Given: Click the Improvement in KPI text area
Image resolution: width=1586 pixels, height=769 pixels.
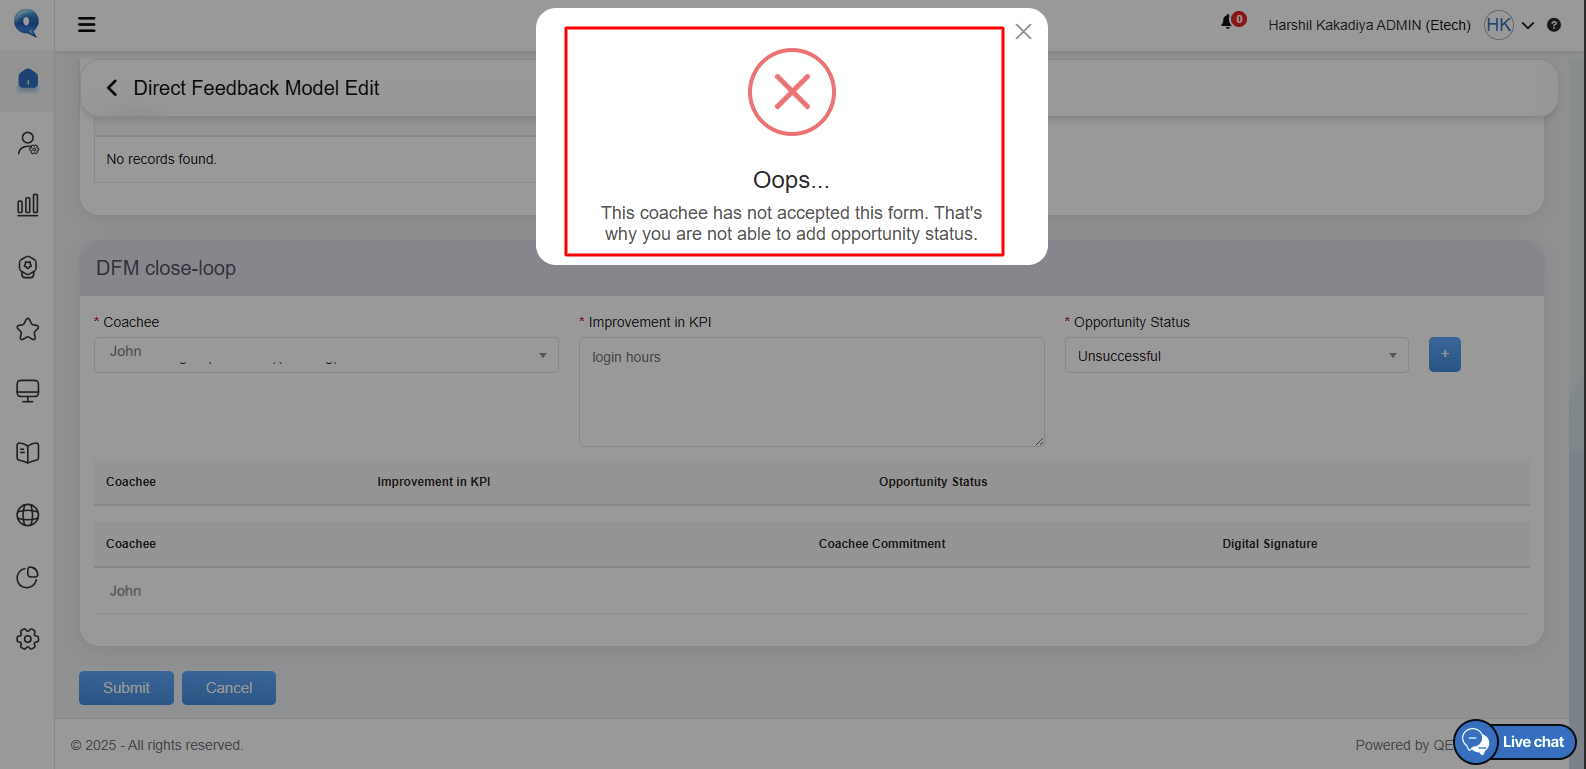Looking at the screenshot, I should (811, 392).
